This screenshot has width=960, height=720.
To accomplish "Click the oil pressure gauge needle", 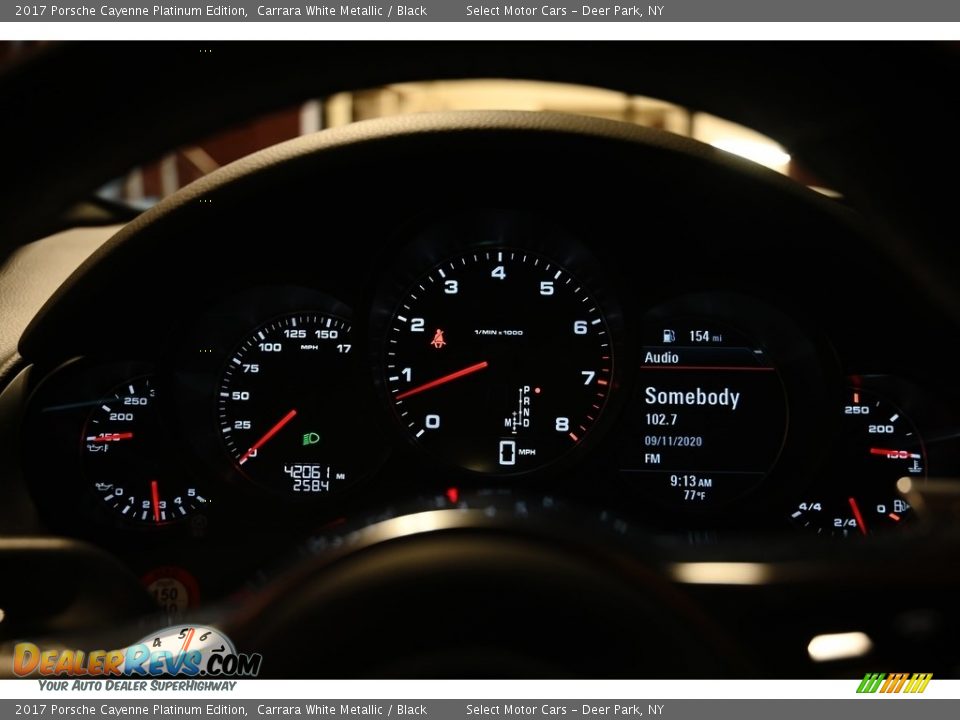I will coord(156,501).
